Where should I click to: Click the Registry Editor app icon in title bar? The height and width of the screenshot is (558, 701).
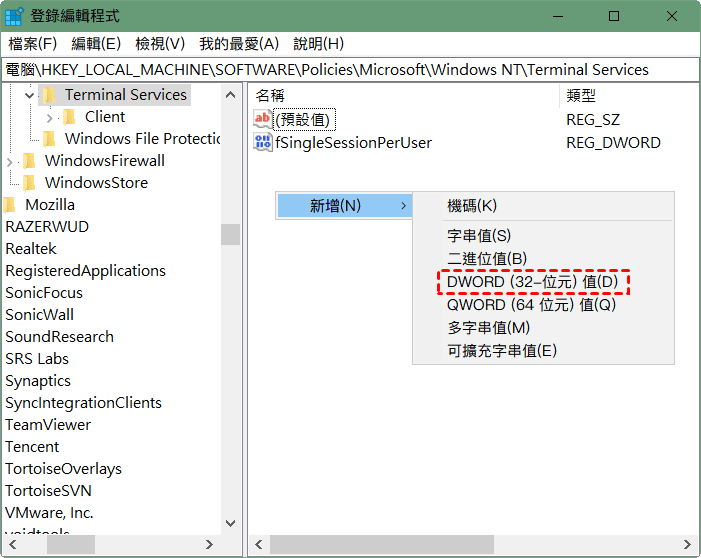pyautogui.click(x=13, y=16)
